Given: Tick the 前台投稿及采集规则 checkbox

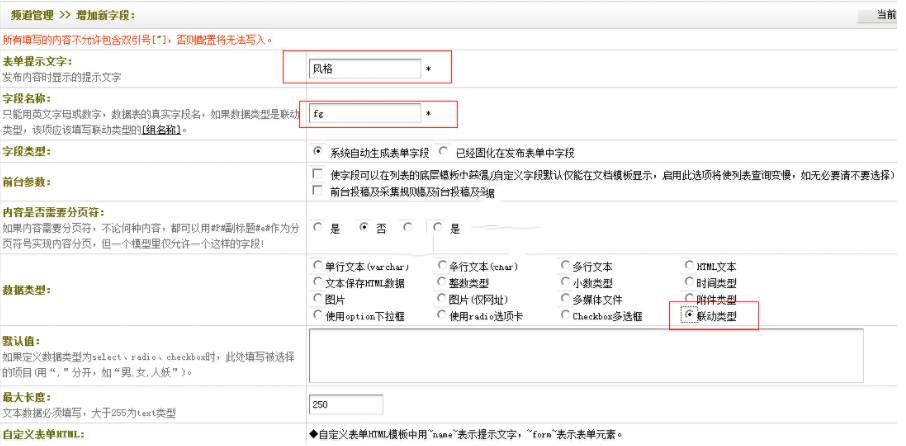Looking at the screenshot, I should click(x=318, y=191).
